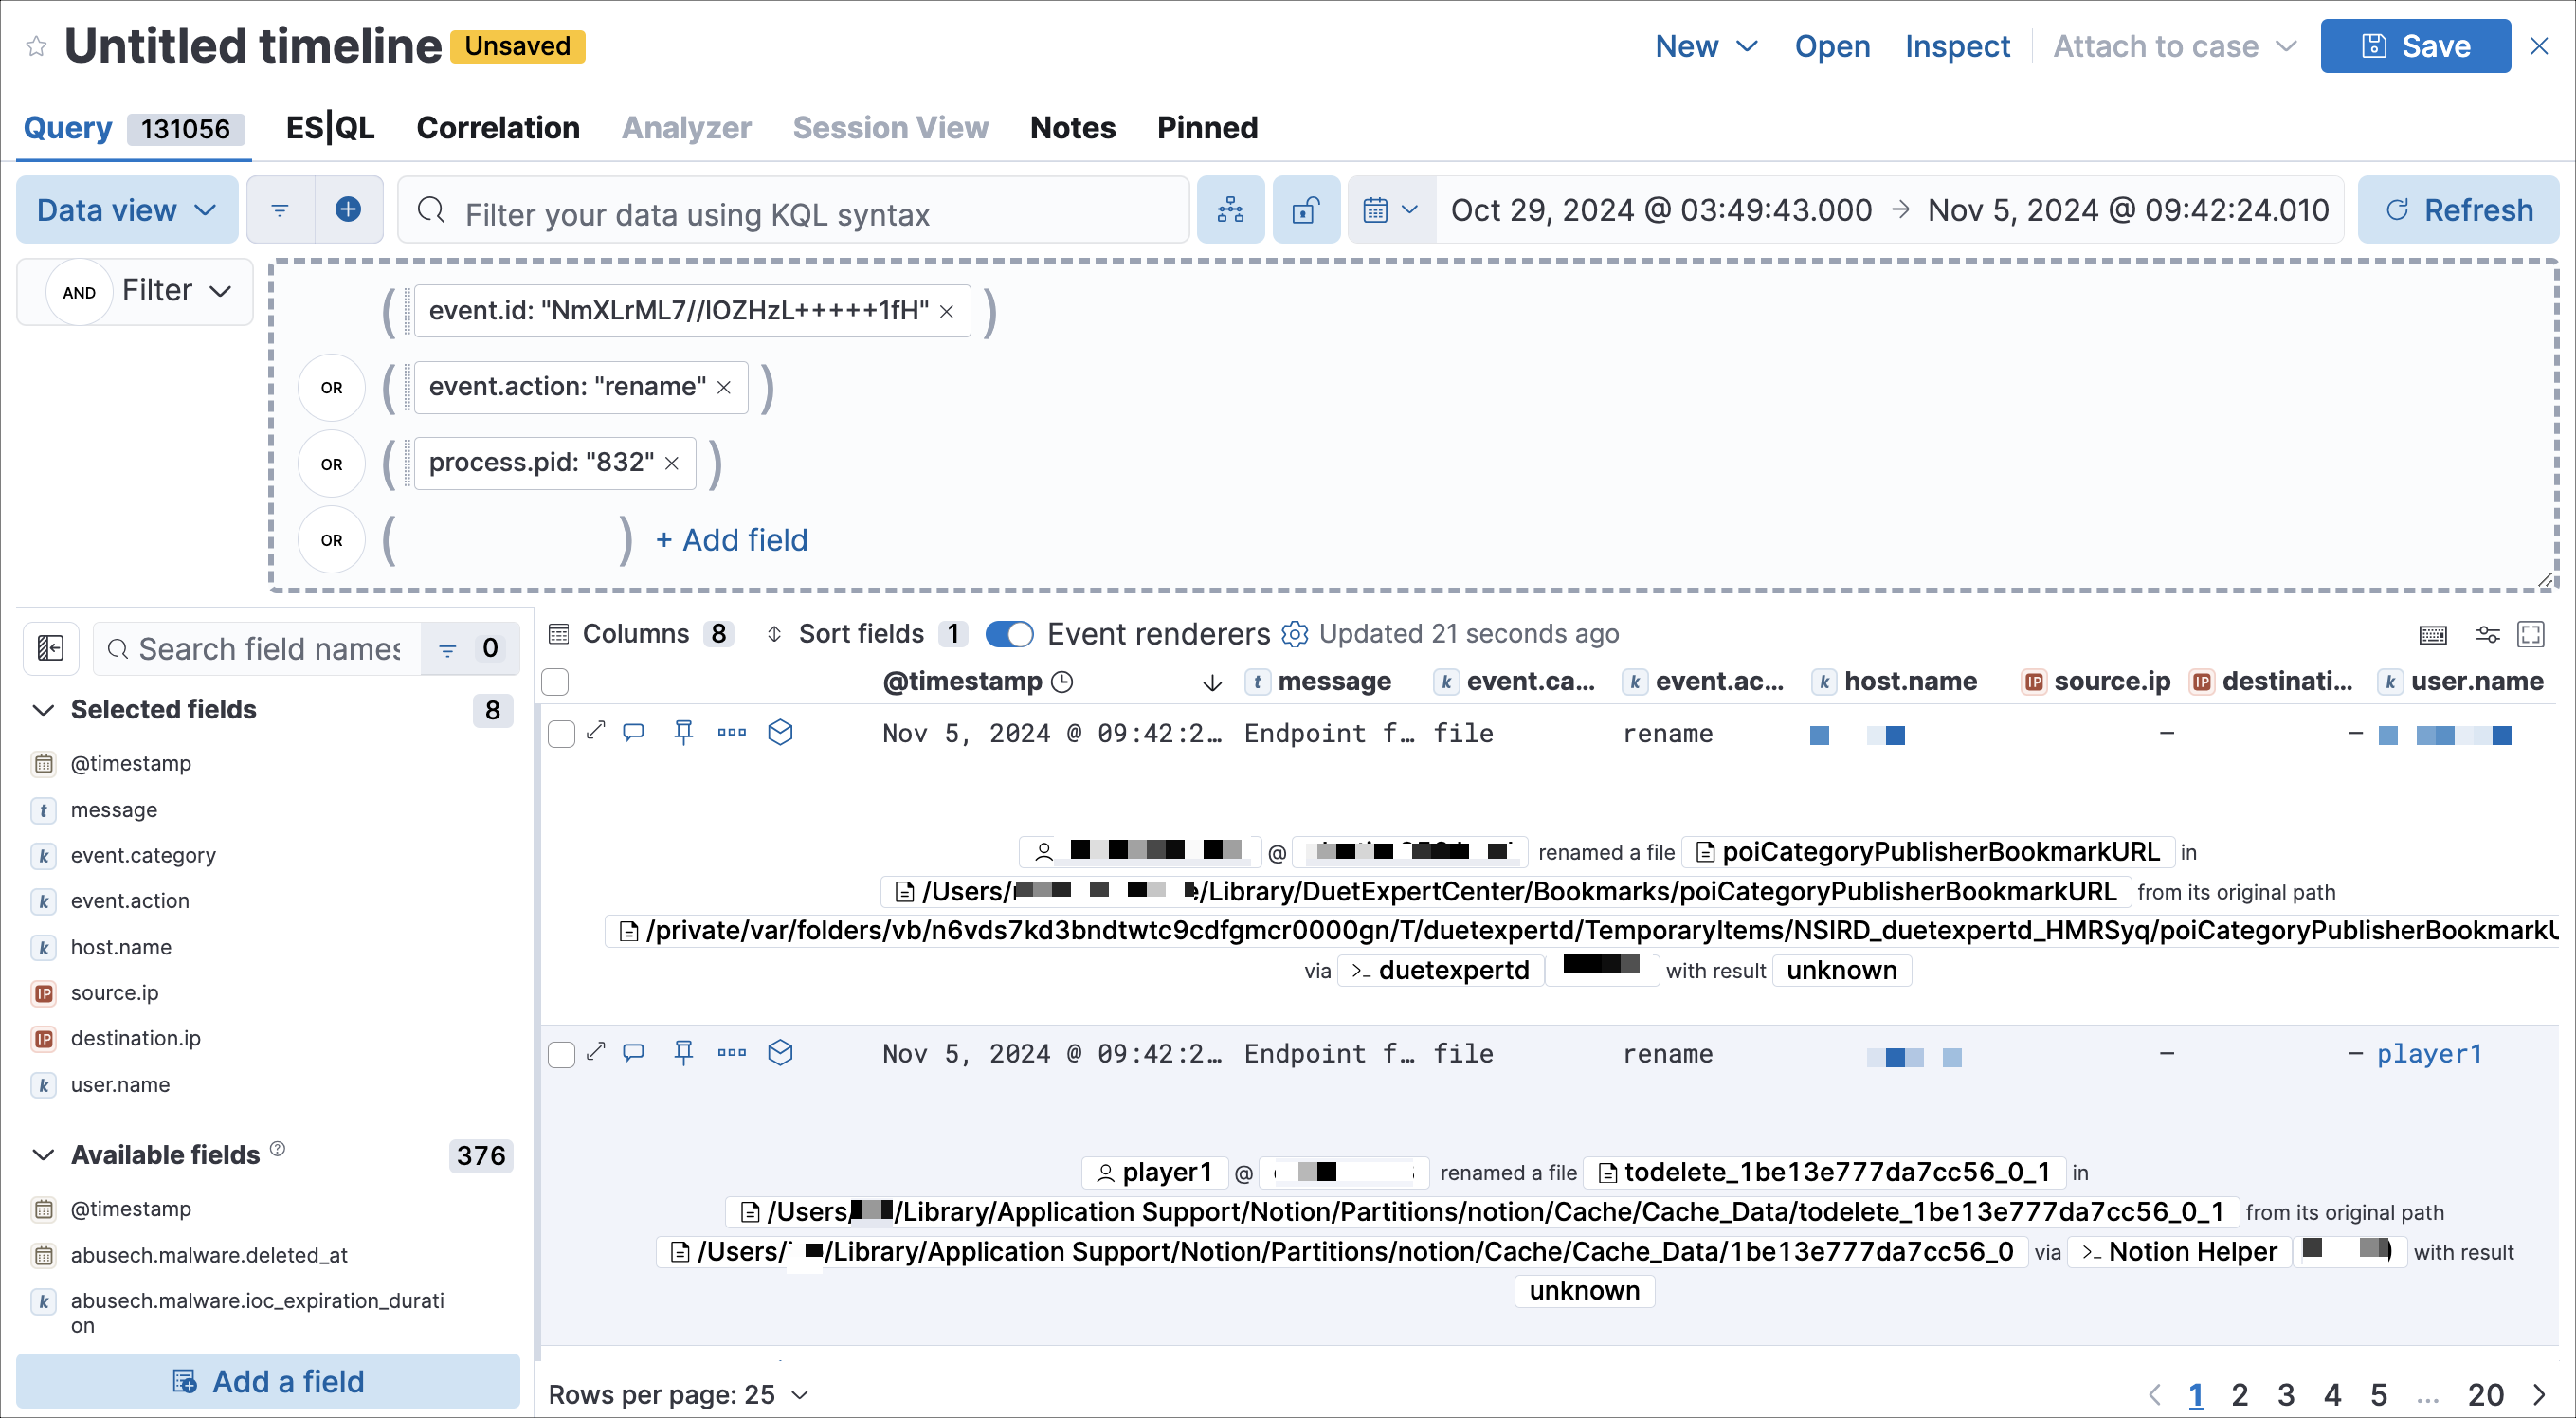Select the checkbox on the first event row
The width and height of the screenshot is (2576, 1418).
[x=561, y=732]
